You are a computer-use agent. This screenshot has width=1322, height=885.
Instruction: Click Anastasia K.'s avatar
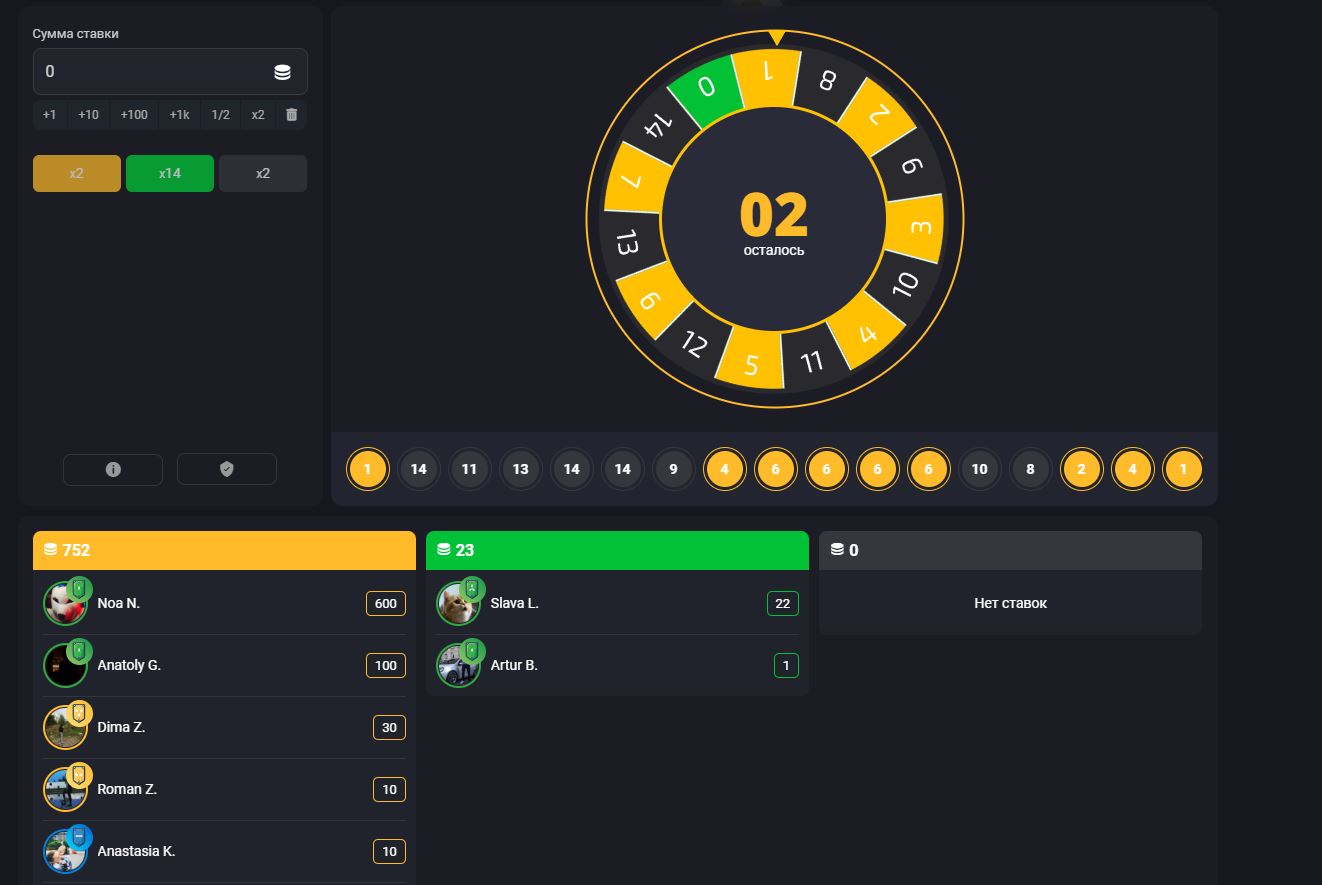pyautogui.click(x=65, y=852)
